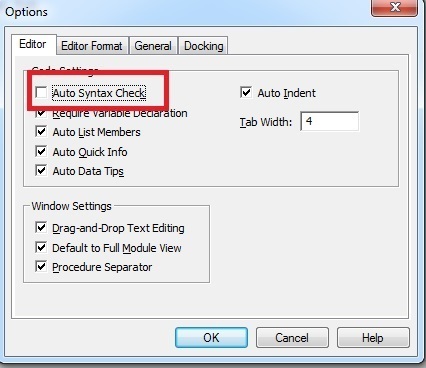
Task: Toggle the Auto Indent checkbox
Action: click(246, 92)
